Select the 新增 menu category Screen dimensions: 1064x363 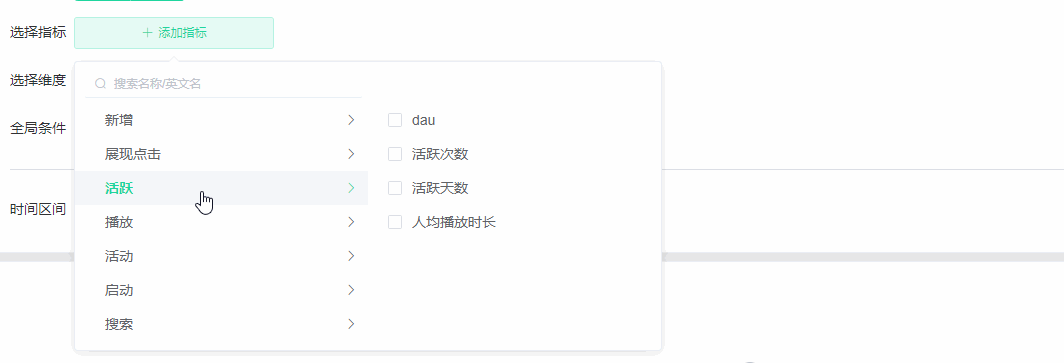(221, 120)
